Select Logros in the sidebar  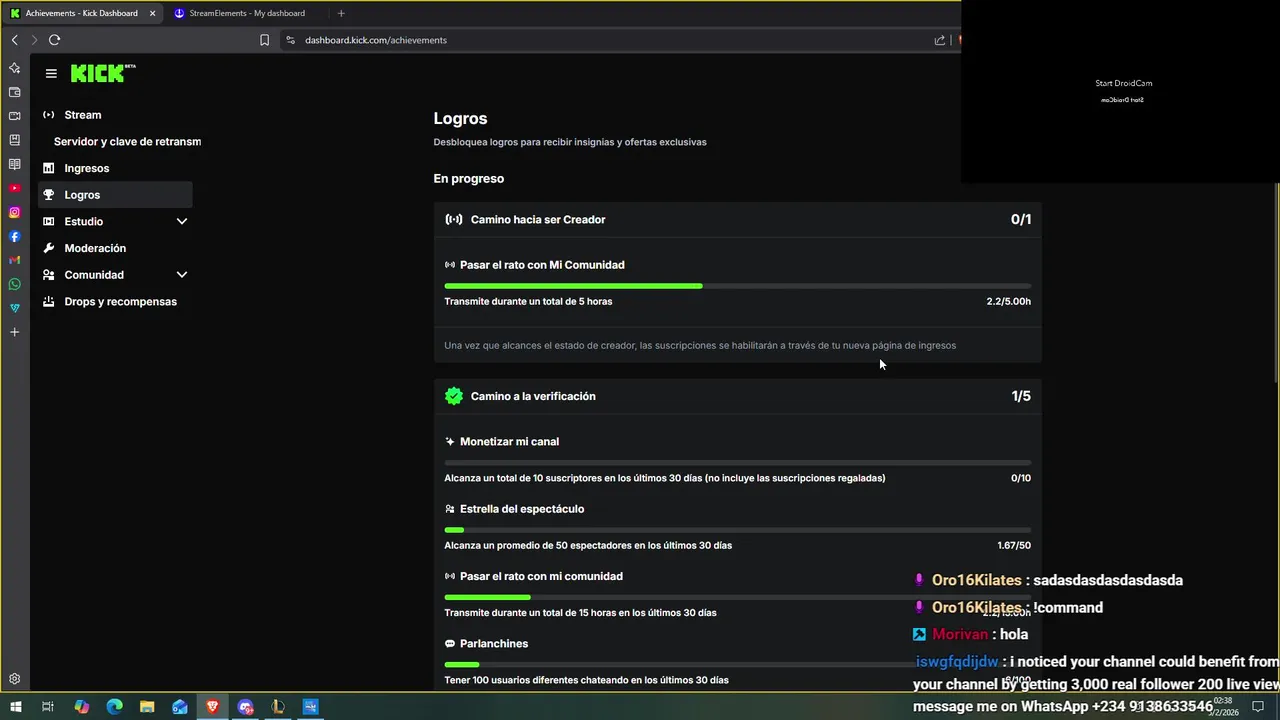pos(115,195)
